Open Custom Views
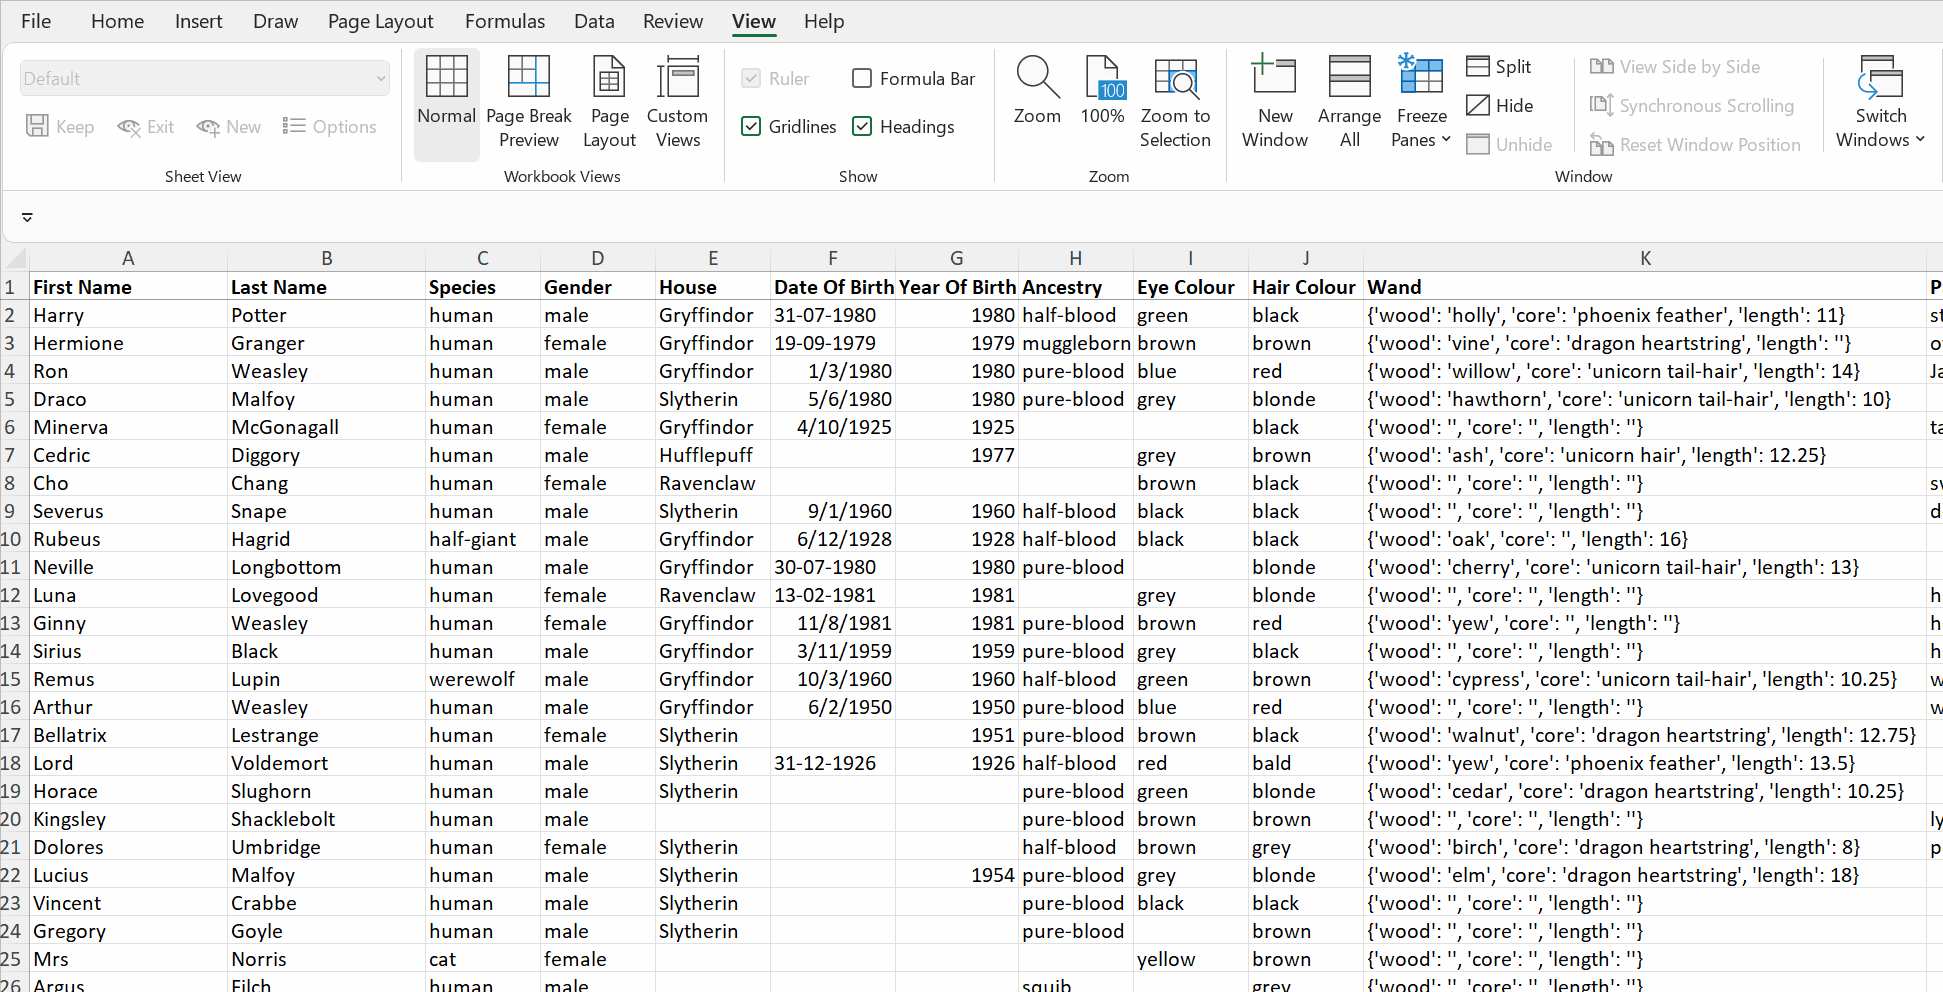The image size is (1943, 992). pyautogui.click(x=677, y=100)
